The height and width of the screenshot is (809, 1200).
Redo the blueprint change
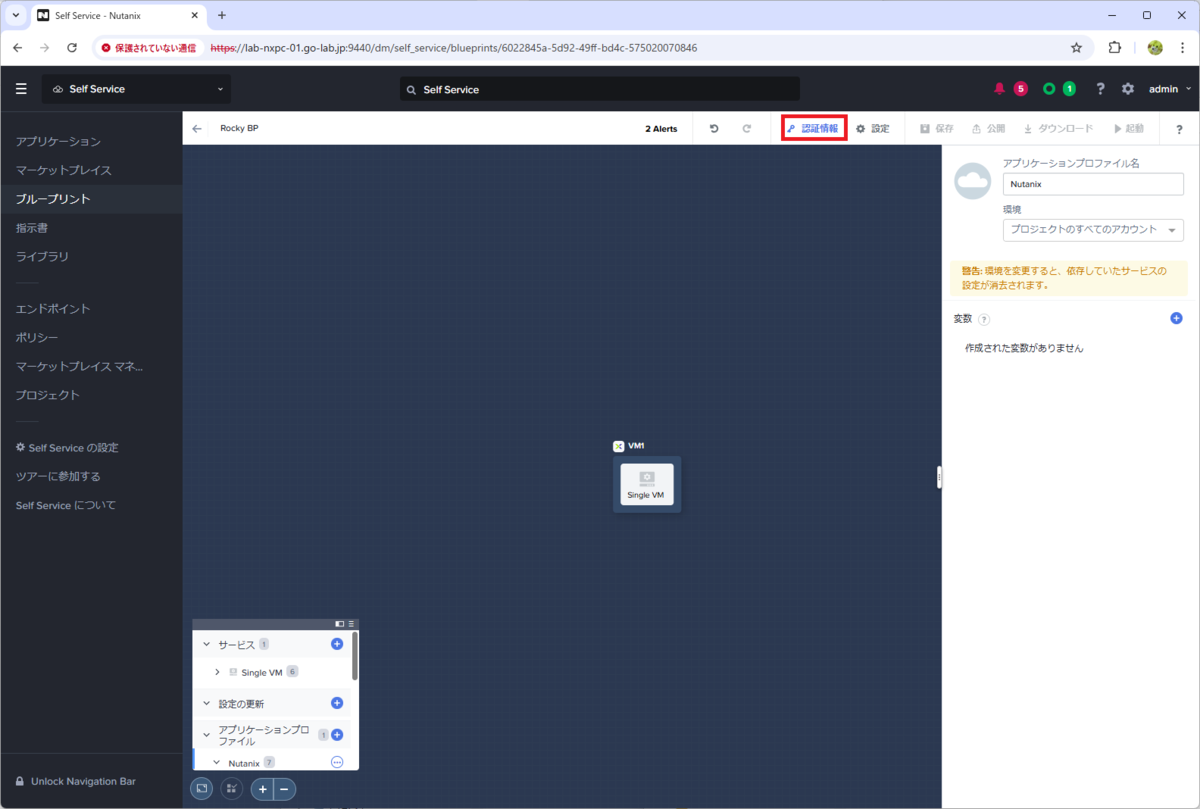point(746,129)
